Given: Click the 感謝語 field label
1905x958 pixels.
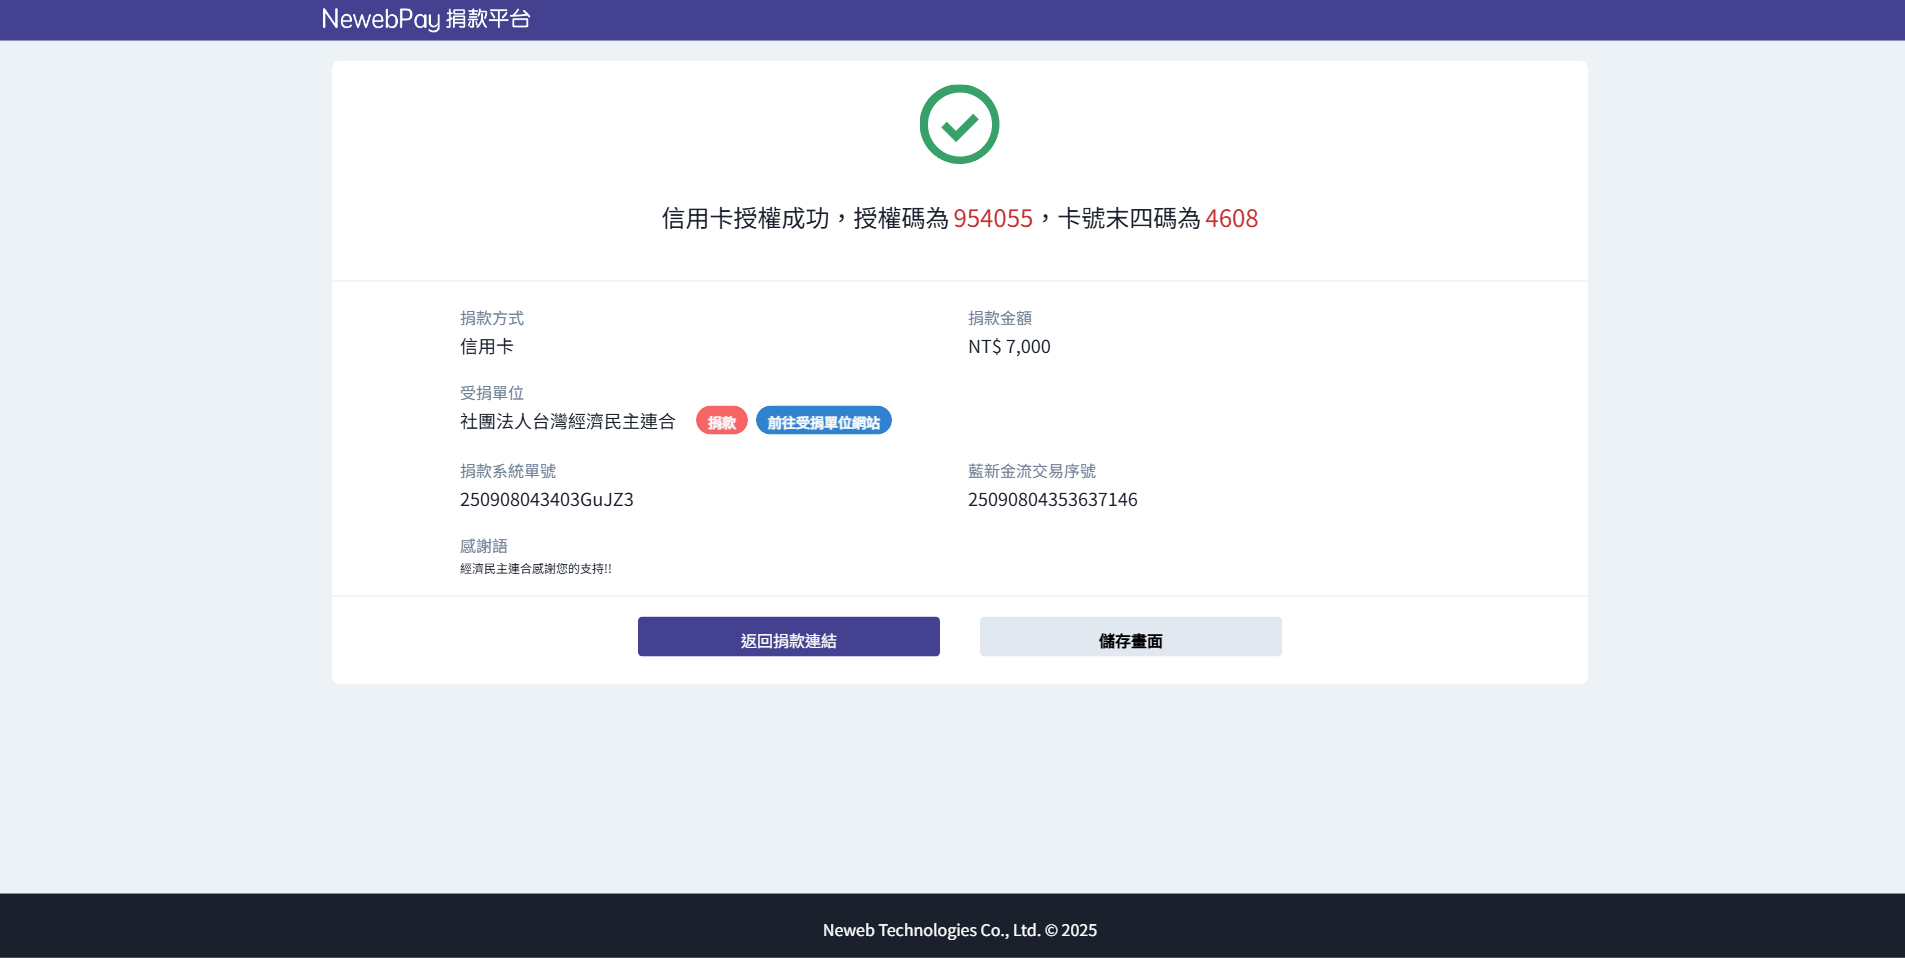Looking at the screenshot, I should [483, 546].
